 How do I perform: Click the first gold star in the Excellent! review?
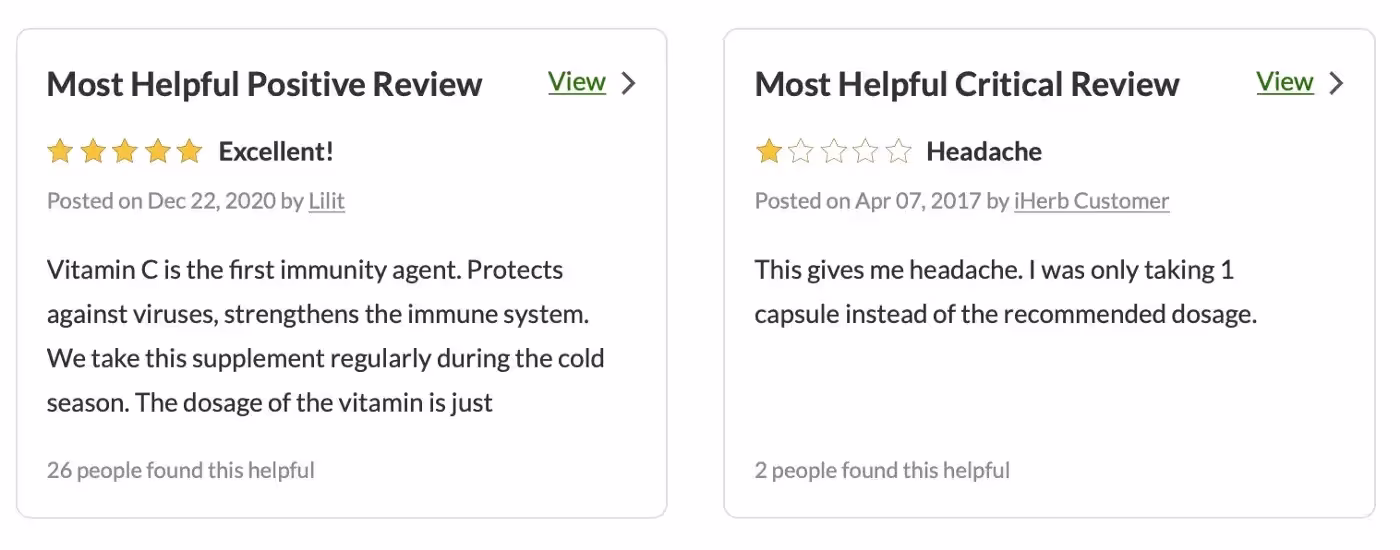[60, 152]
